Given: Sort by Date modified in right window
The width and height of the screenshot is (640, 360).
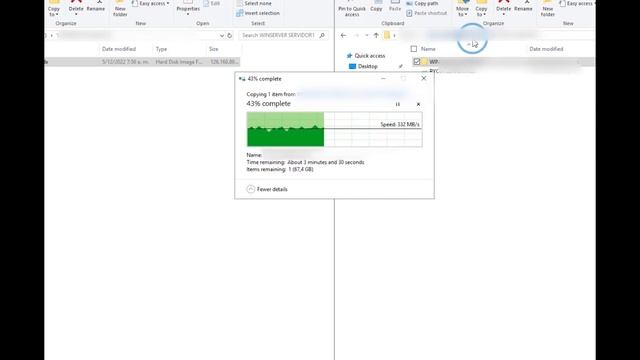Looking at the screenshot, I should pyautogui.click(x=546, y=49).
